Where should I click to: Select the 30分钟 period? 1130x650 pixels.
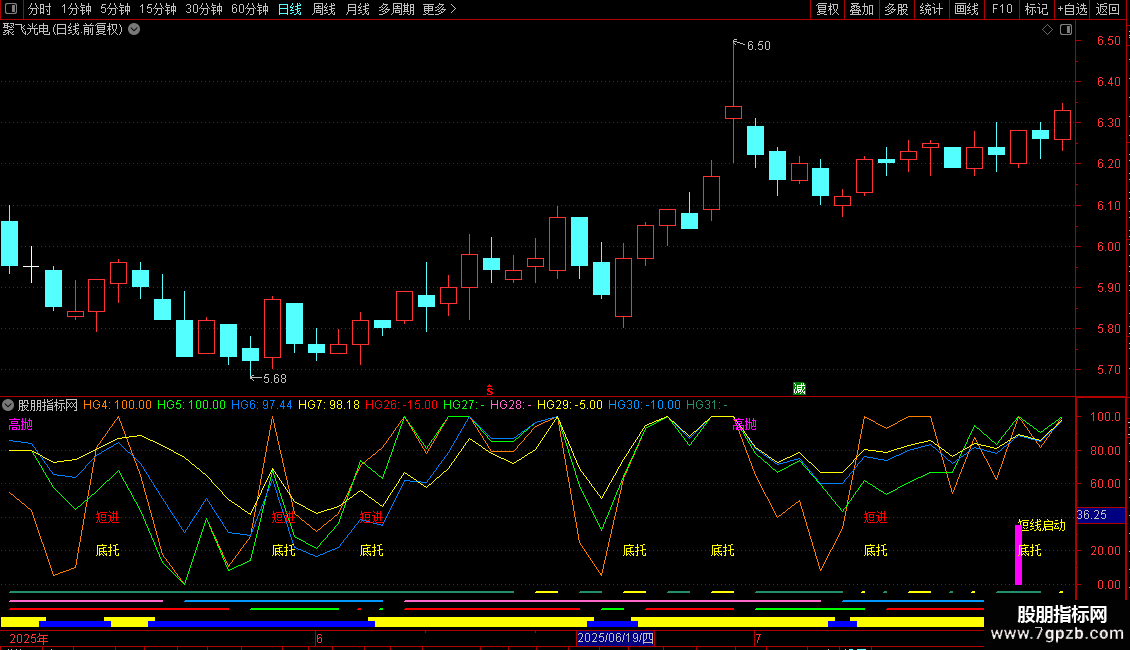[204, 9]
